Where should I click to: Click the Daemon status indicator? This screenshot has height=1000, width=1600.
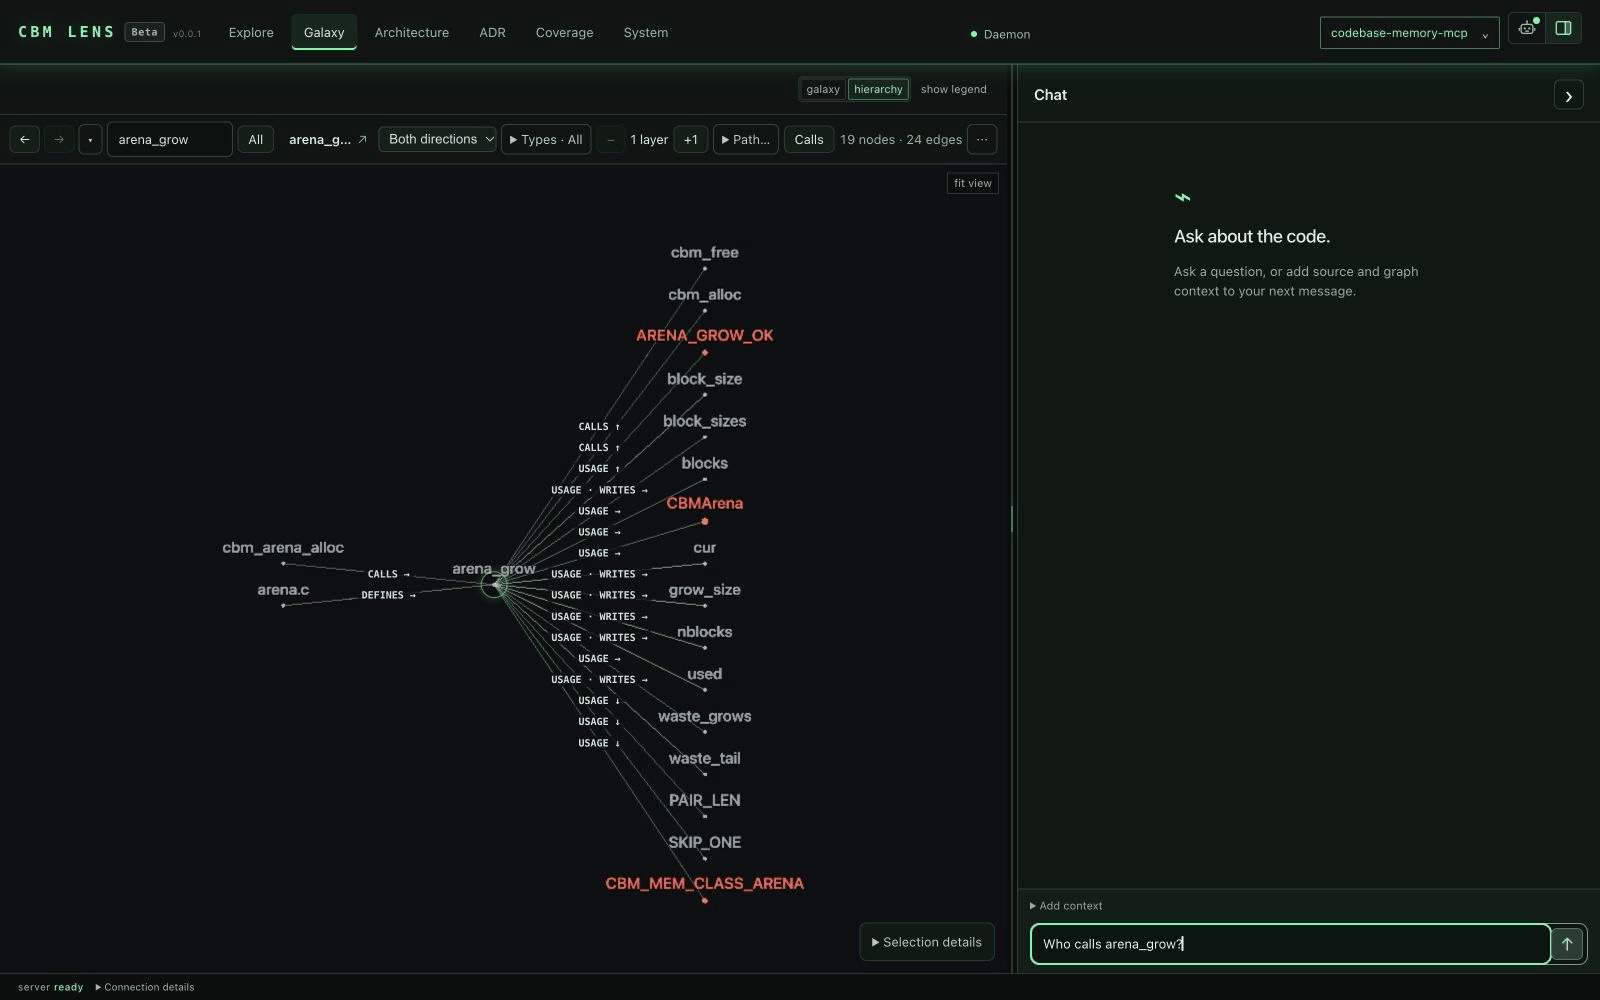[1001, 34]
